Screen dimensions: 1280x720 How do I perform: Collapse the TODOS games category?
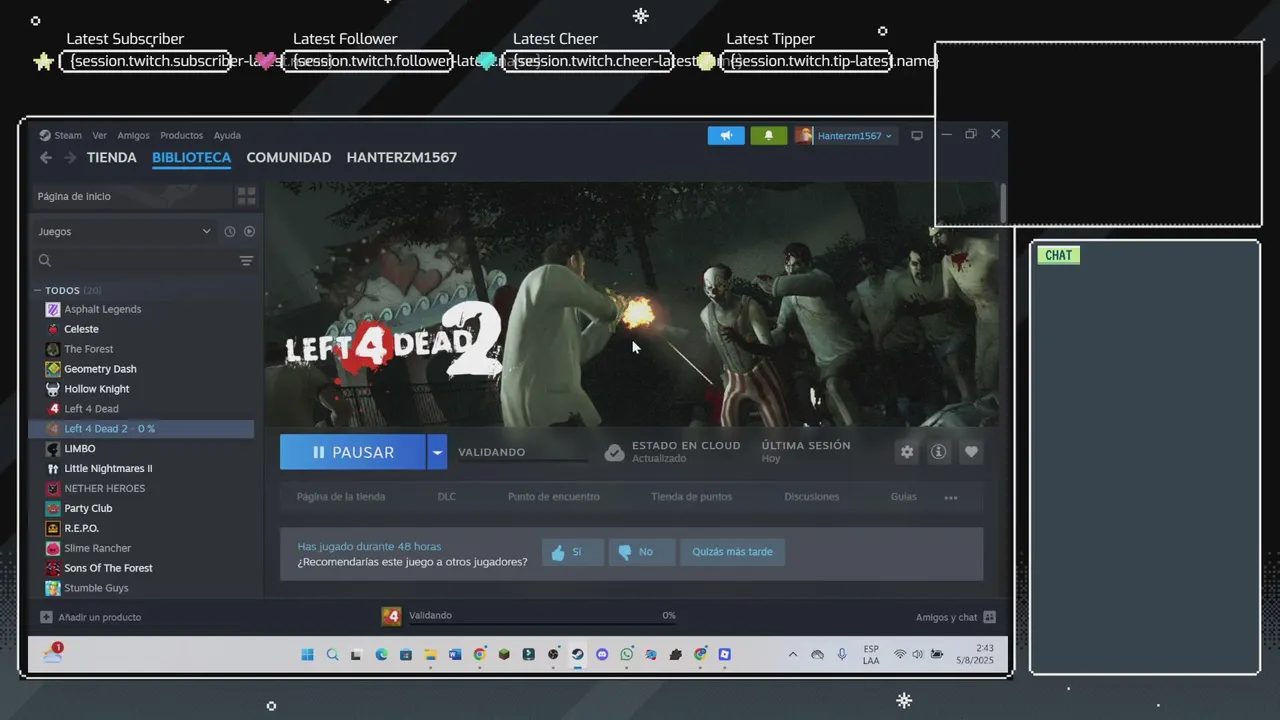point(38,290)
